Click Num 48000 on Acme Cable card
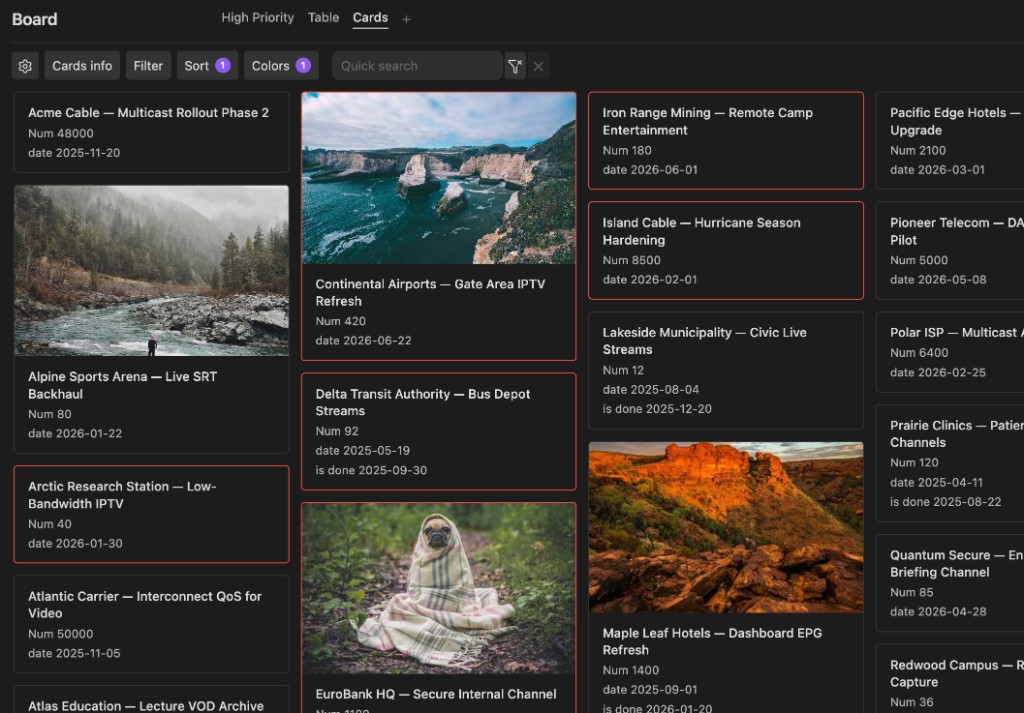 tap(61, 133)
